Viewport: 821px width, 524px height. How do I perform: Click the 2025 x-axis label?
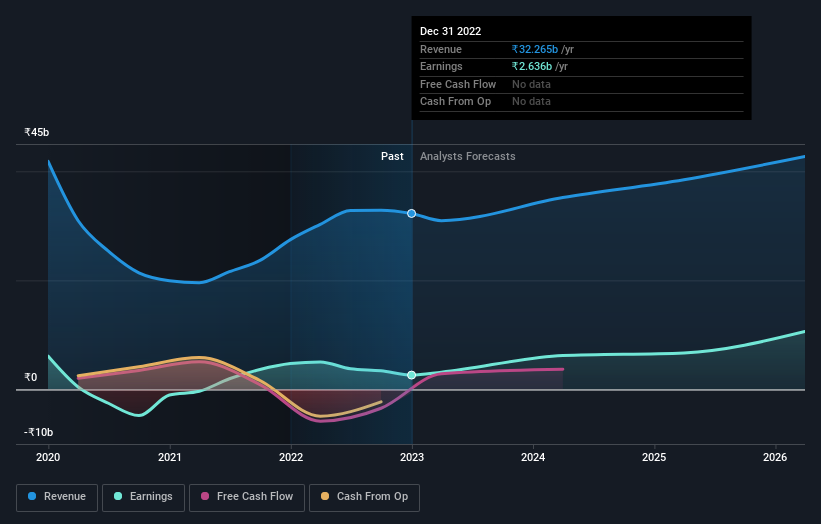pos(654,457)
